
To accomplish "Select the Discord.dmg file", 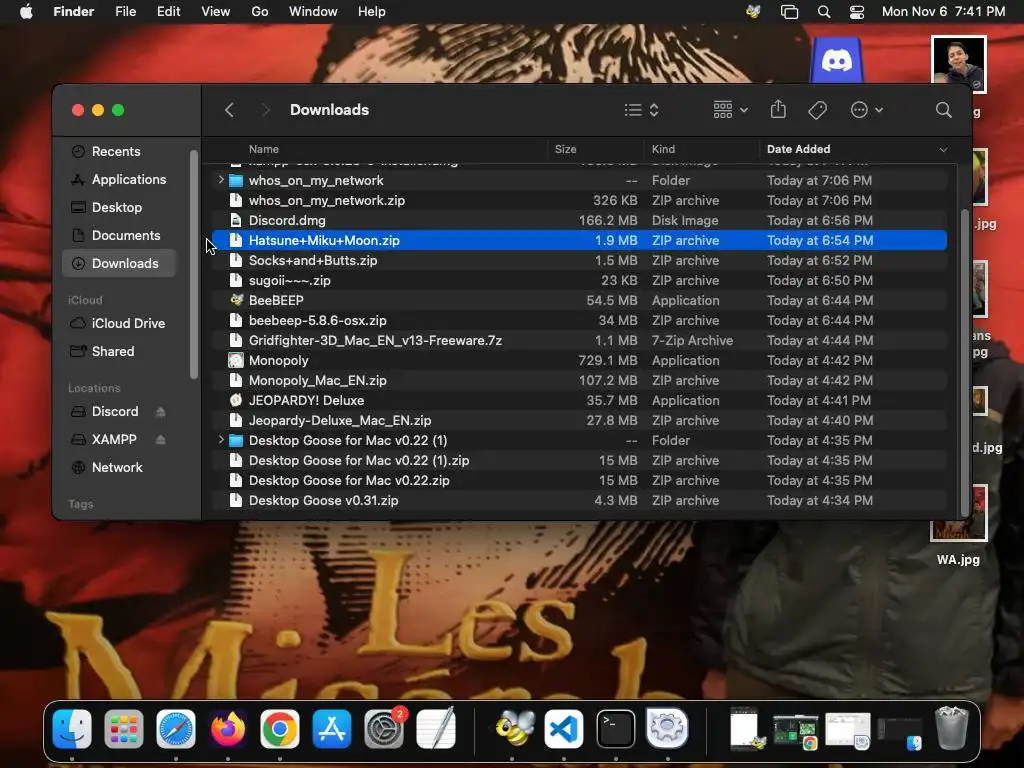I will tap(579, 221).
